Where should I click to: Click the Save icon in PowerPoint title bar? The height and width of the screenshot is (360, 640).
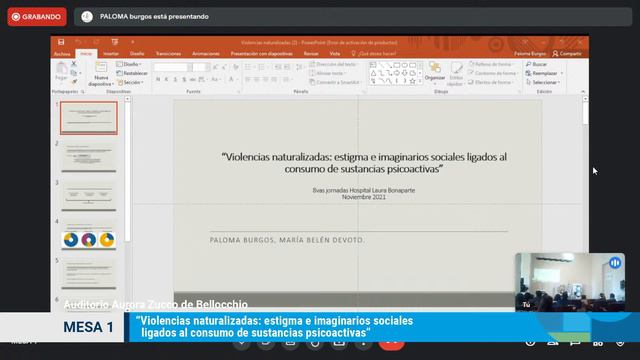[x=61, y=42]
